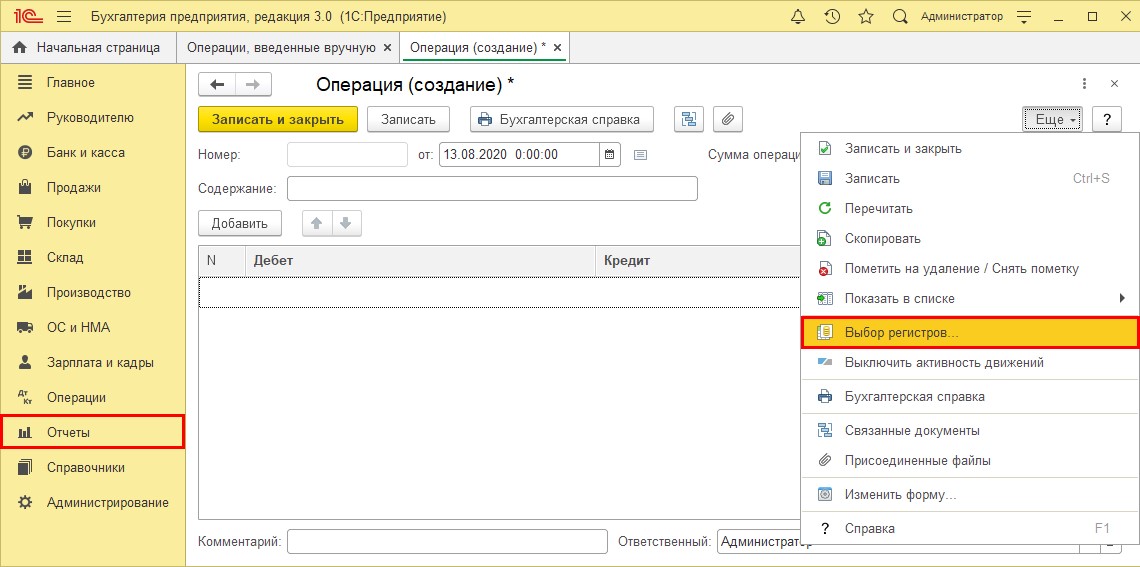
Task: Choose Бухгалтерская справка in the menu
Action: tap(969, 397)
